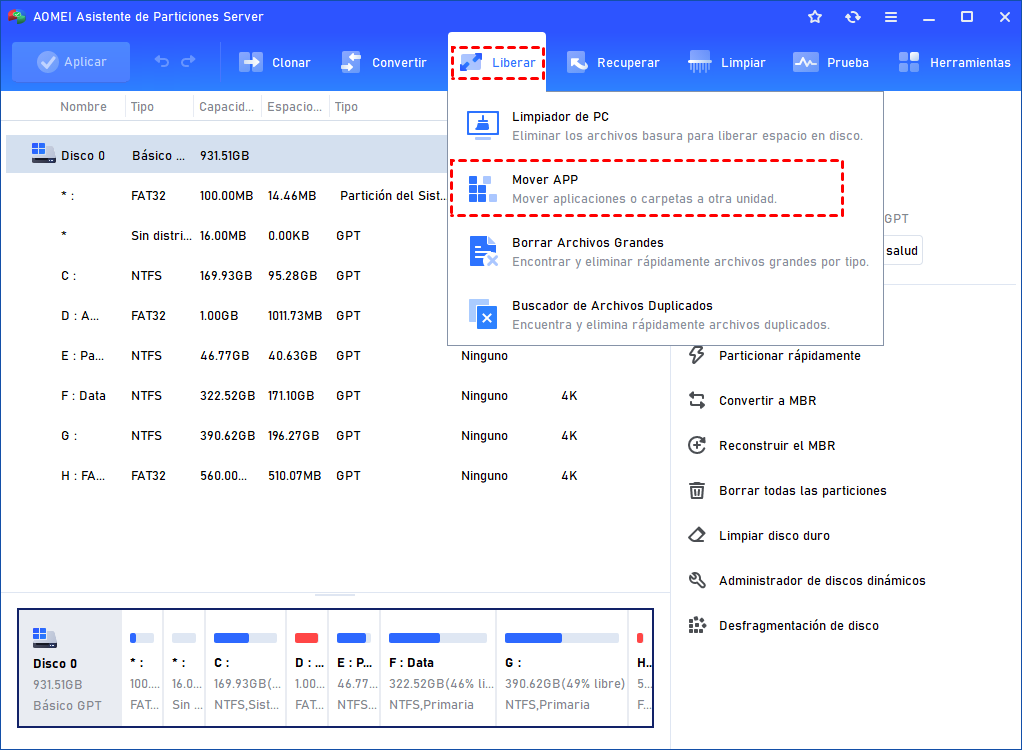Select G: block in the disk map
The image size is (1022, 750).
pos(562,668)
